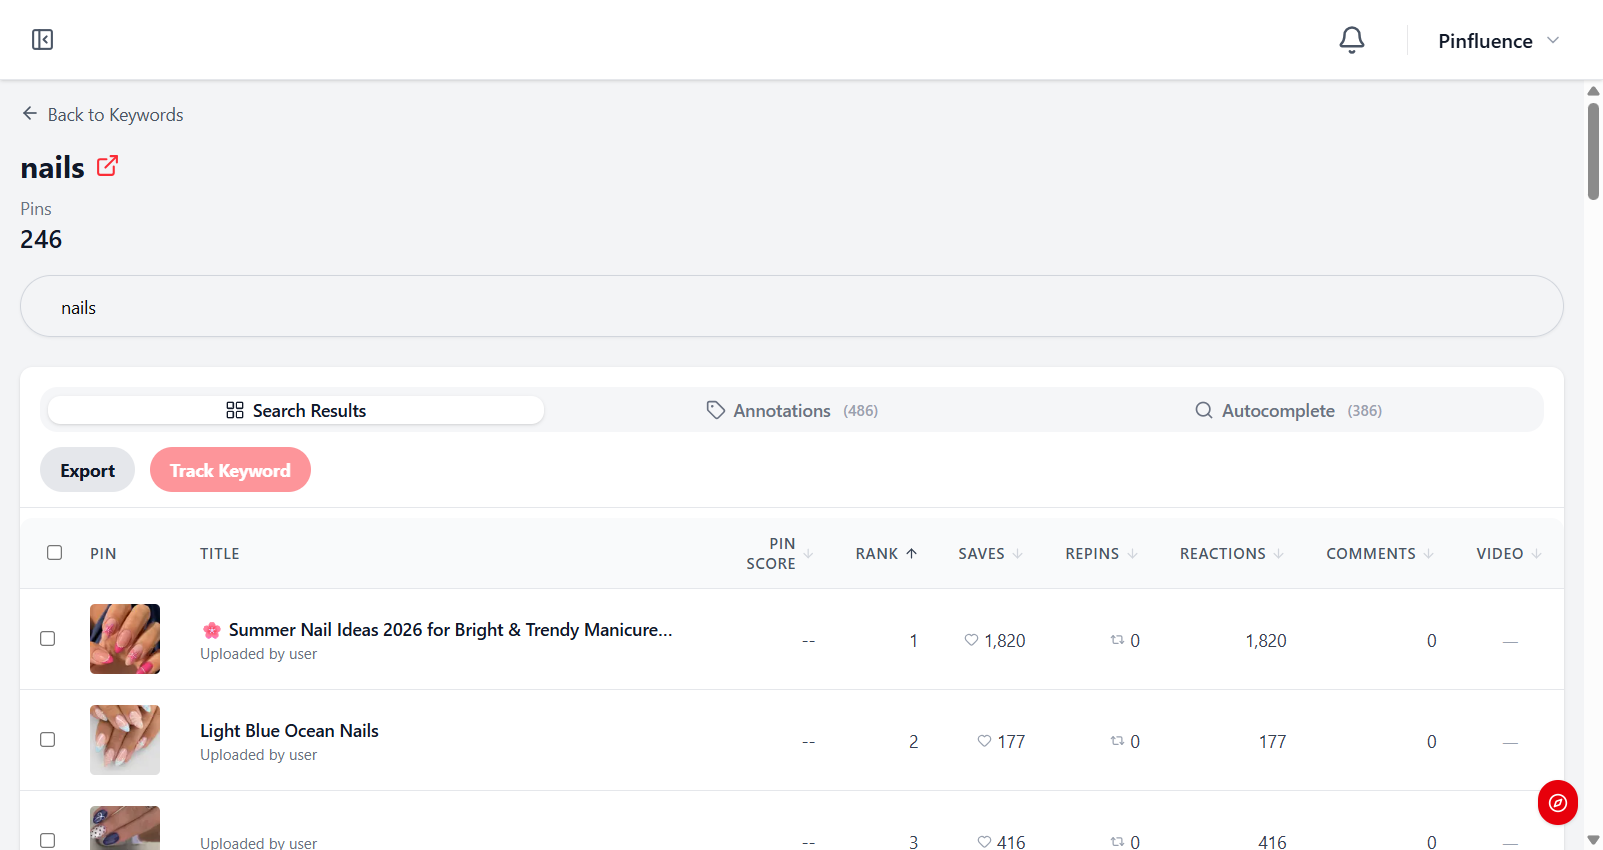Click reactions value 1,820

1266,641
